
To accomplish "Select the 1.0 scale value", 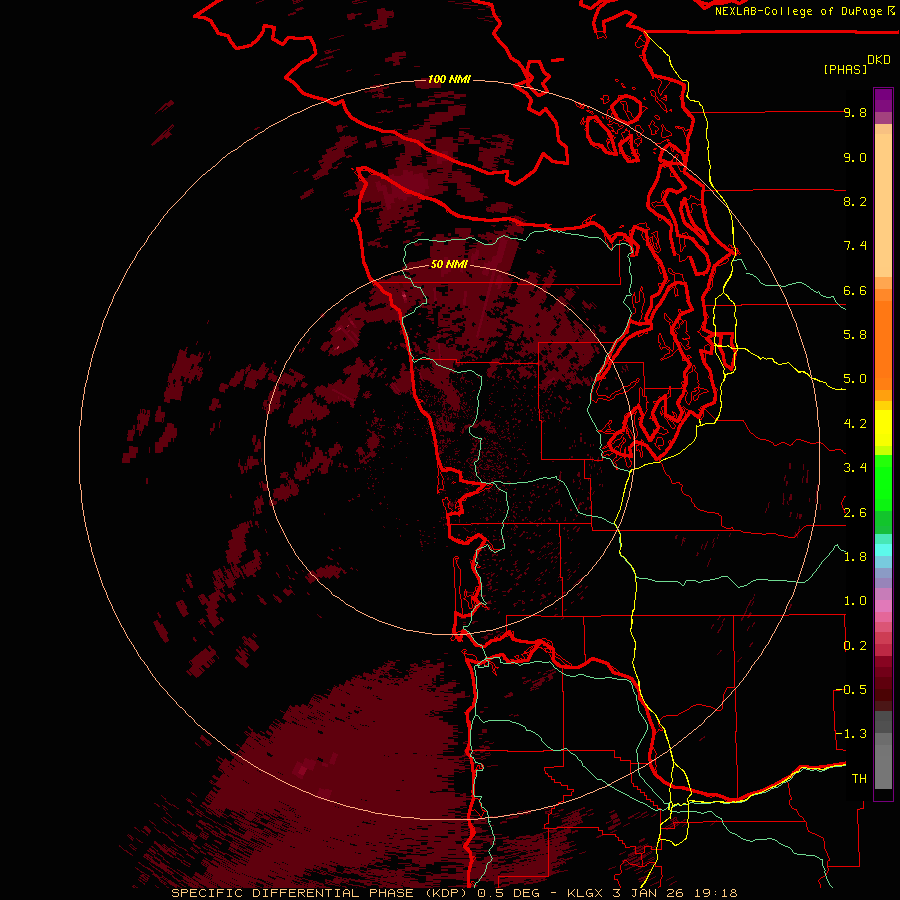I will click(x=855, y=601).
